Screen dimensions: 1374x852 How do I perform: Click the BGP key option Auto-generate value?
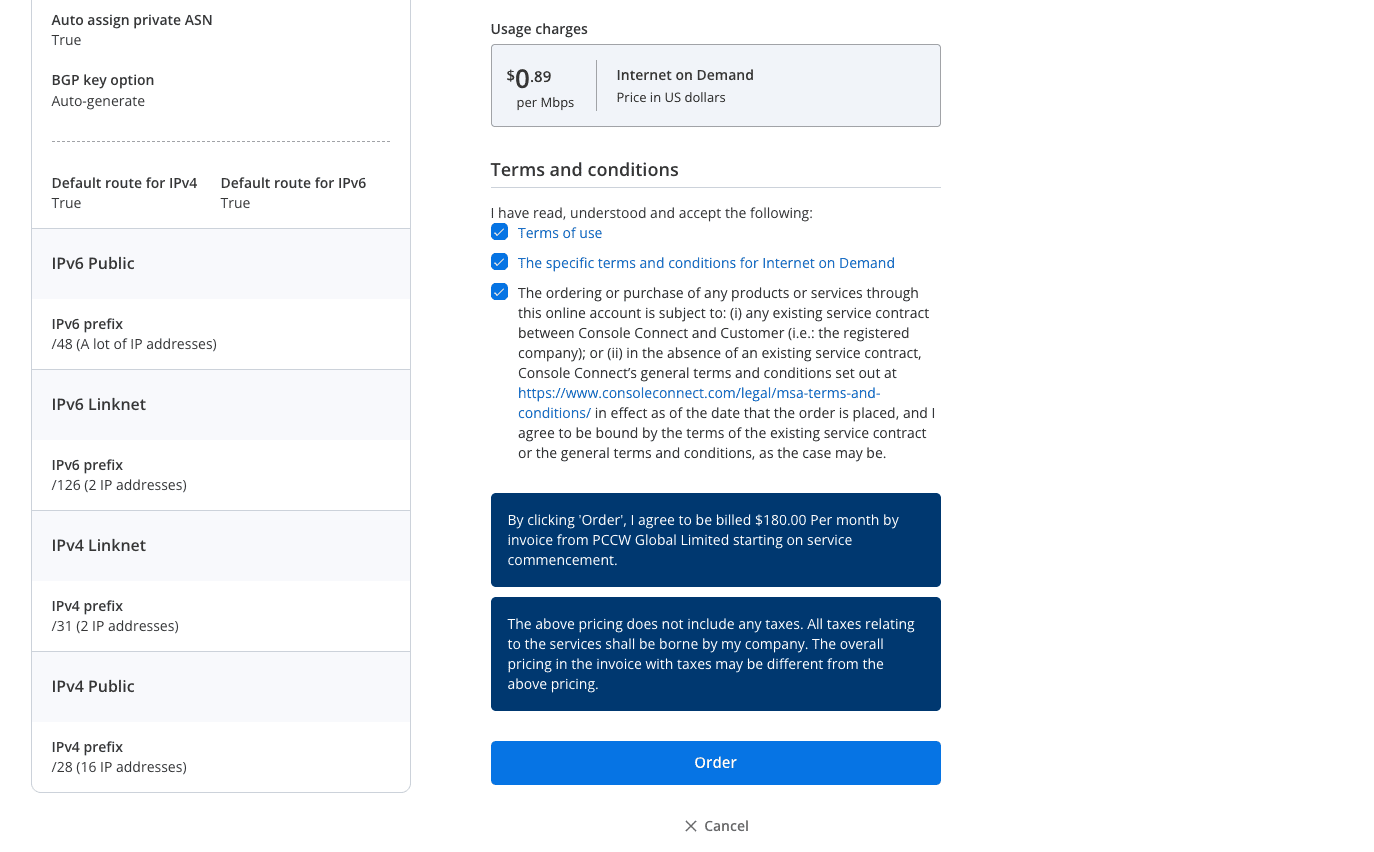pos(98,101)
